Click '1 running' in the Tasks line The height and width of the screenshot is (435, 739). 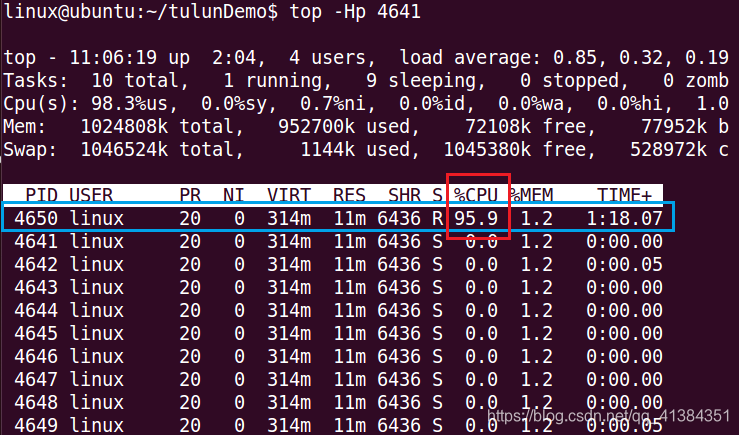tap(273, 81)
